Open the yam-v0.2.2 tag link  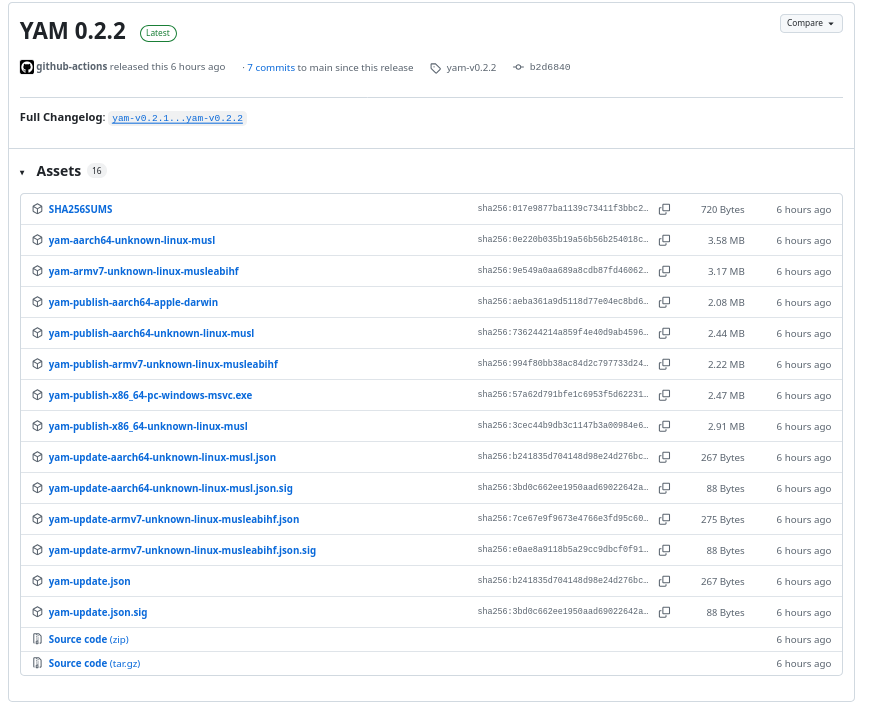[471, 67]
